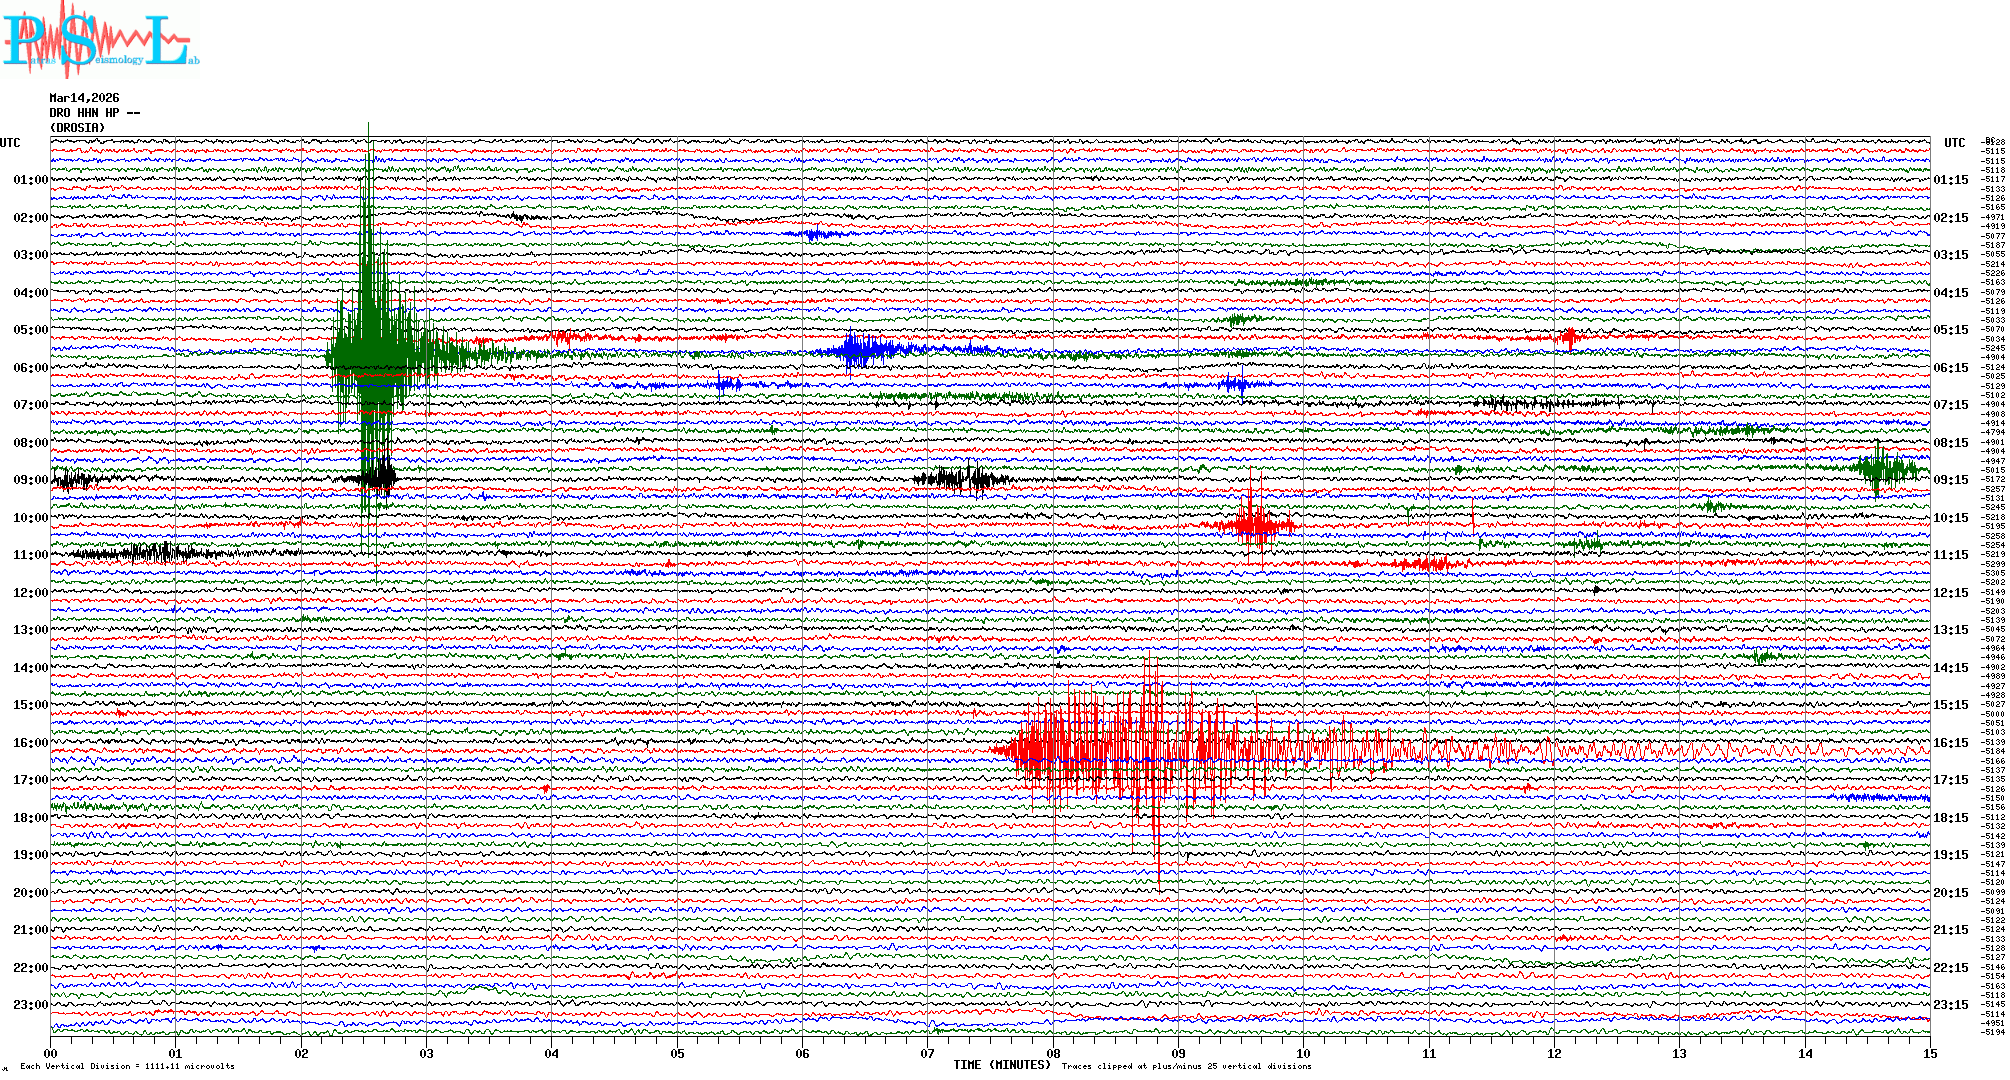This screenshot has height=1080, width=2010.
Task: Click the left UTC header label
Action: (x=10, y=143)
